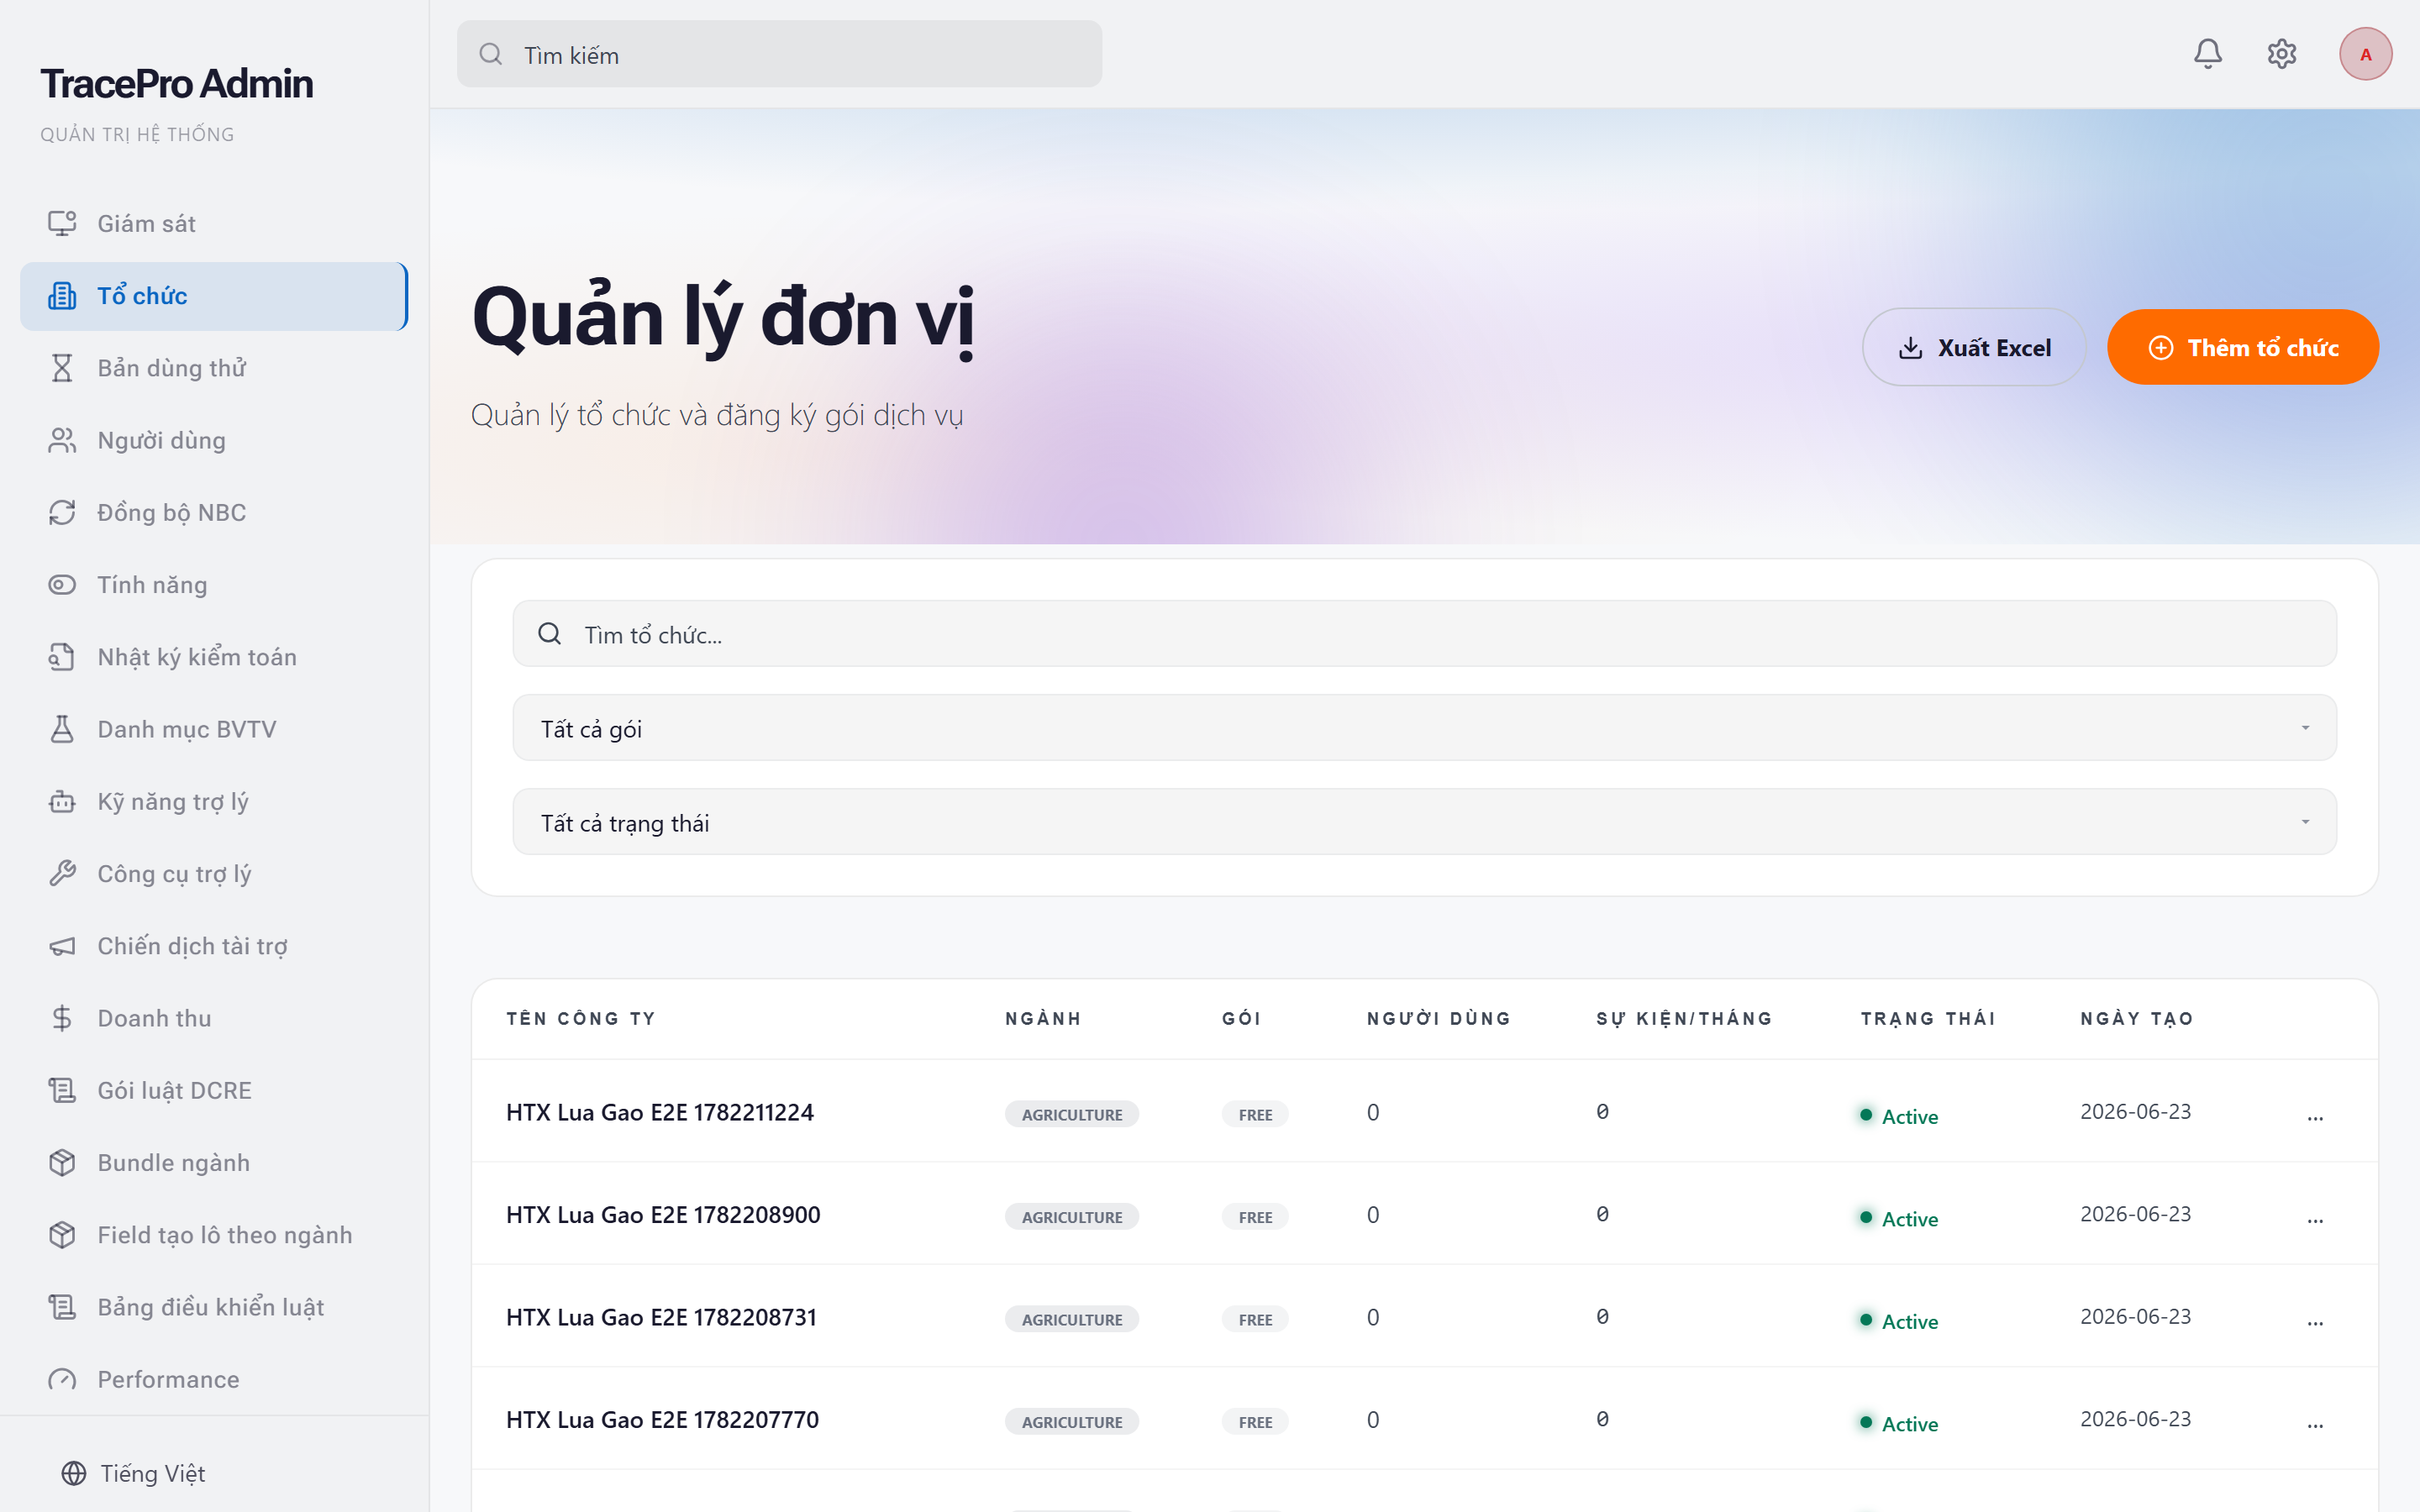Expand the Tất cả trạng thái dropdown
The height and width of the screenshot is (1512, 2420).
tap(1424, 822)
